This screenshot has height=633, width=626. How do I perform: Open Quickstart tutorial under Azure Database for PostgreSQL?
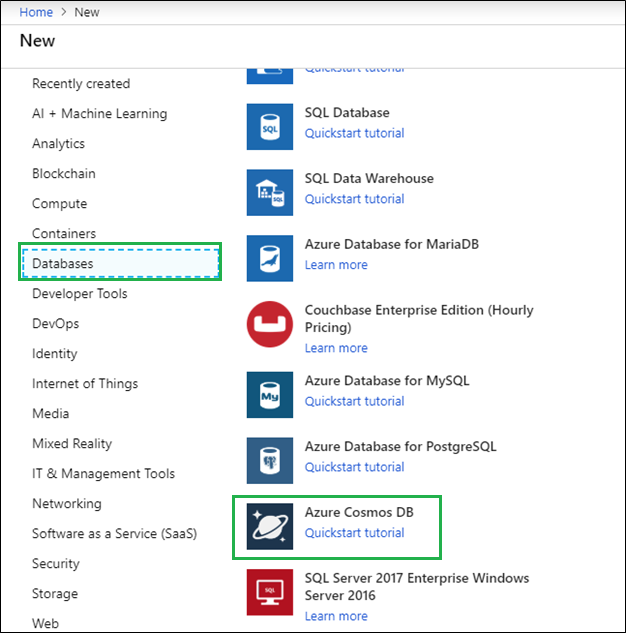point(354,467)
